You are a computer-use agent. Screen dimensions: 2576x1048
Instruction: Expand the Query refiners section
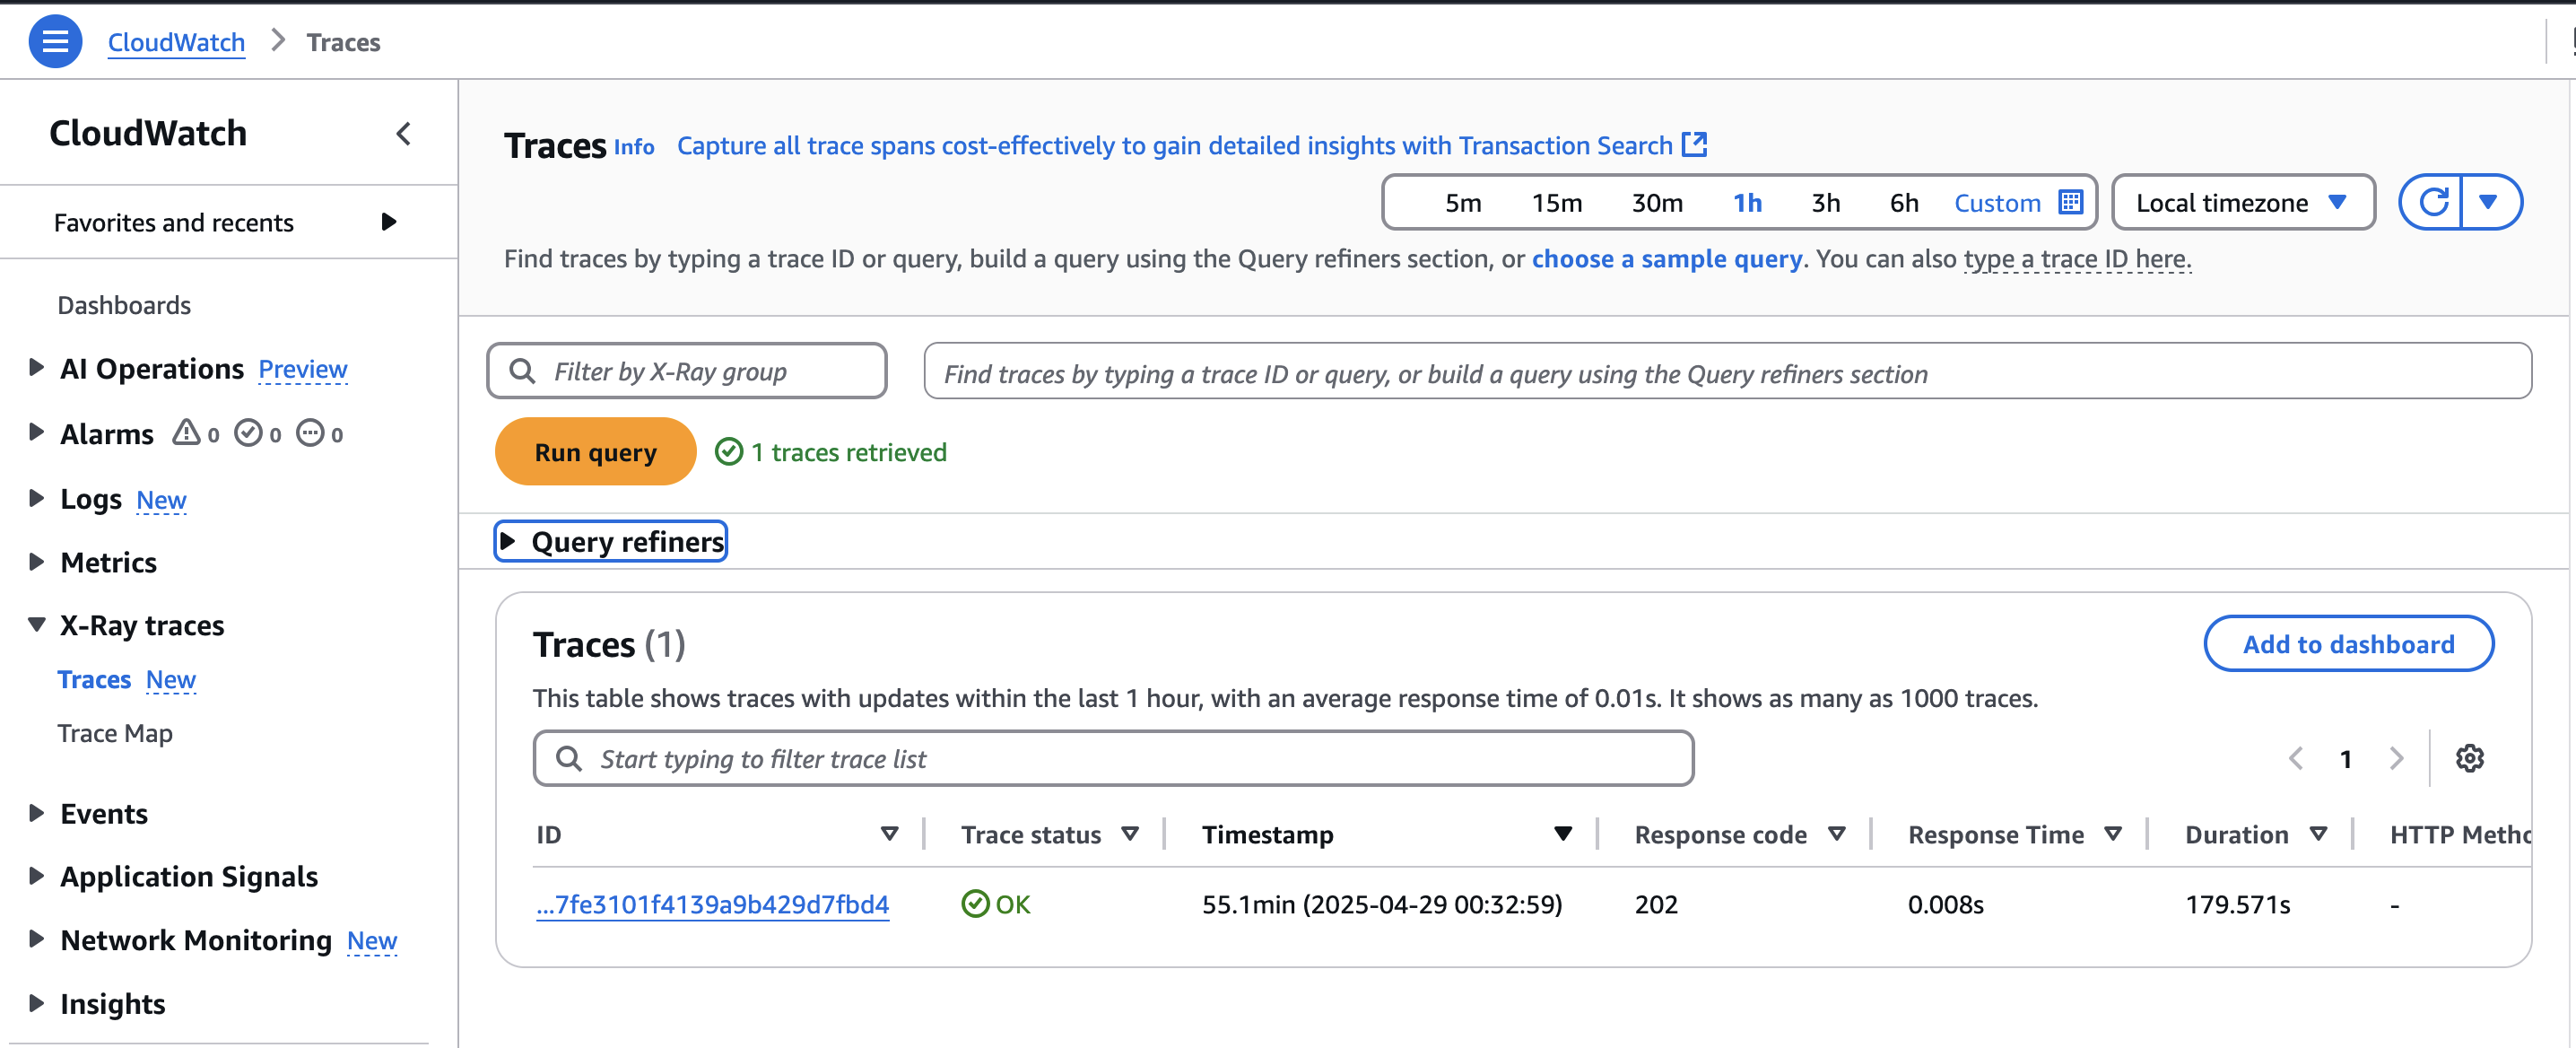[x=610, y=541]
